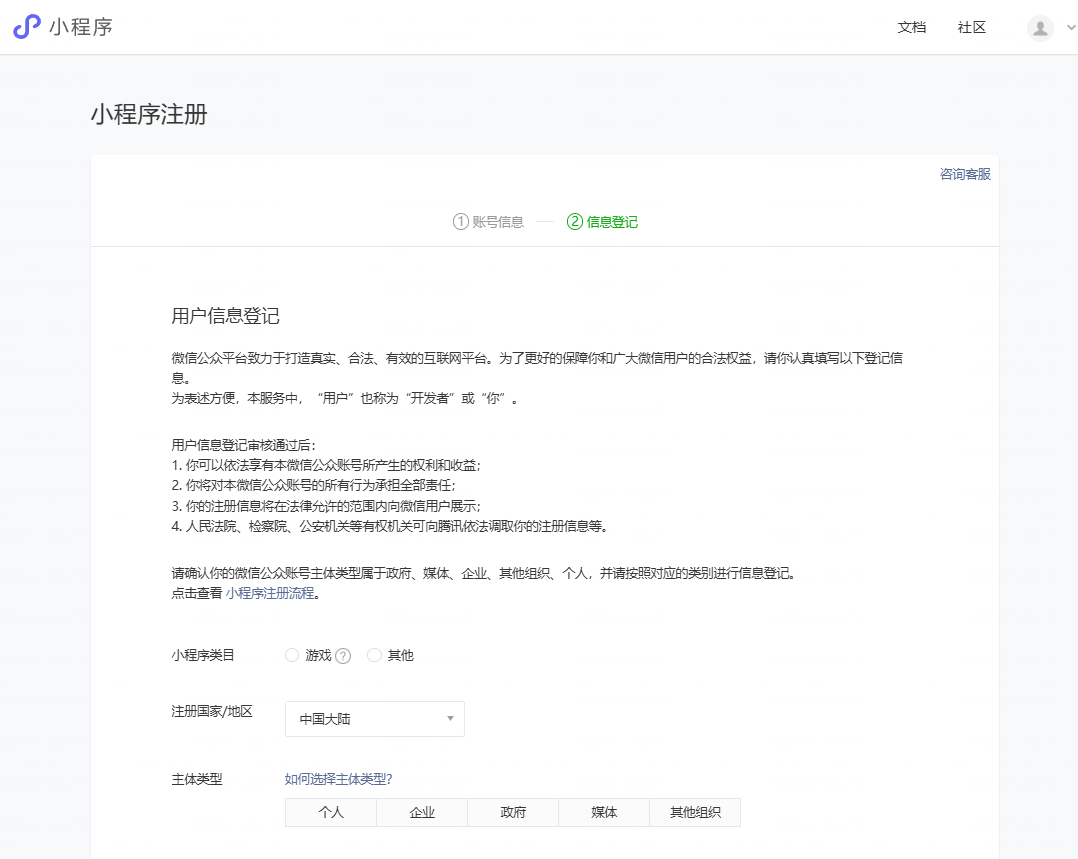
Task: Open the 小程序注册流程 link
Action: point(270,593)
